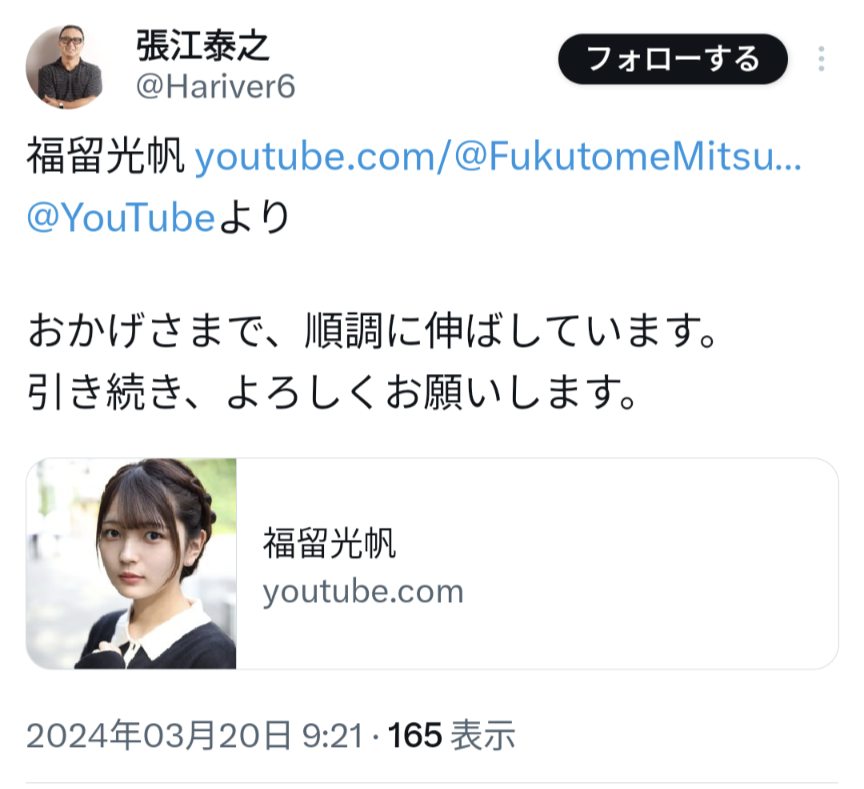This screenshot has height=789, width=864.
Task: Open the @Hariver6 handle
Action: (215, 87)
